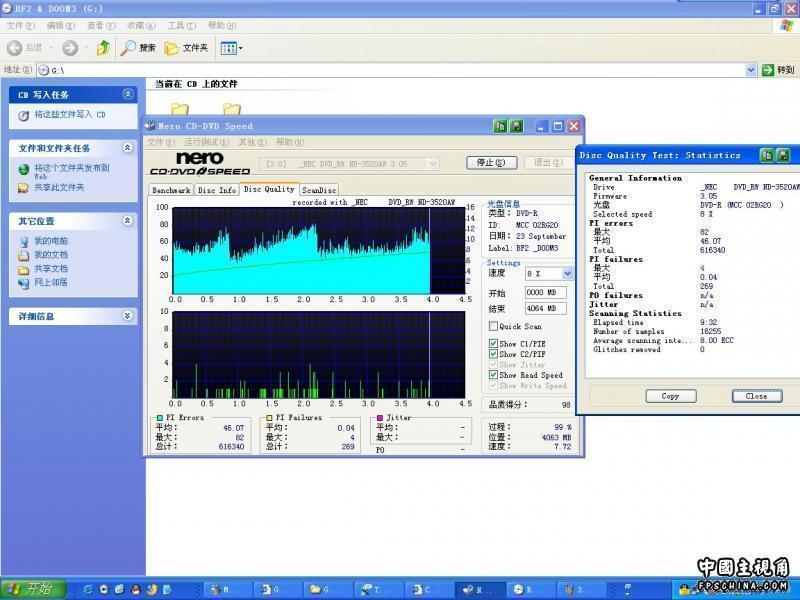Open 共享文档 shared documents
Viewport: 800px width, 600px height.
[x=51, y=268]
